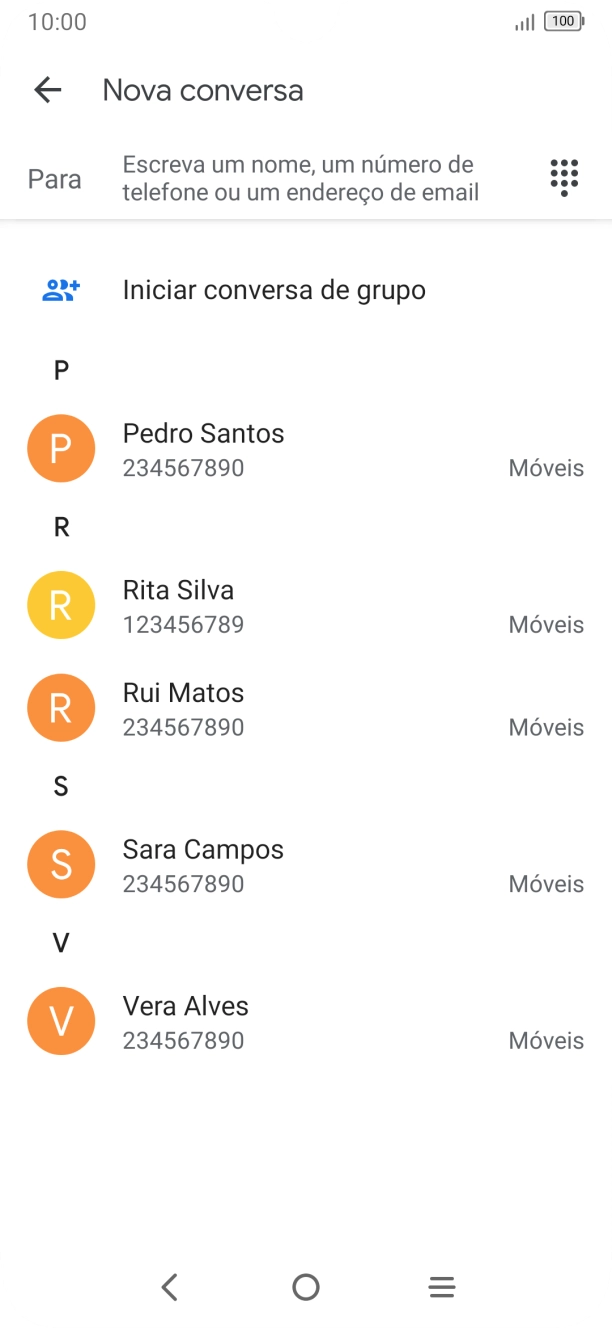This screenshot has width=612, height=1328.
Task: Click Rui Matos's avatar circle
Action: click(61, 707)
